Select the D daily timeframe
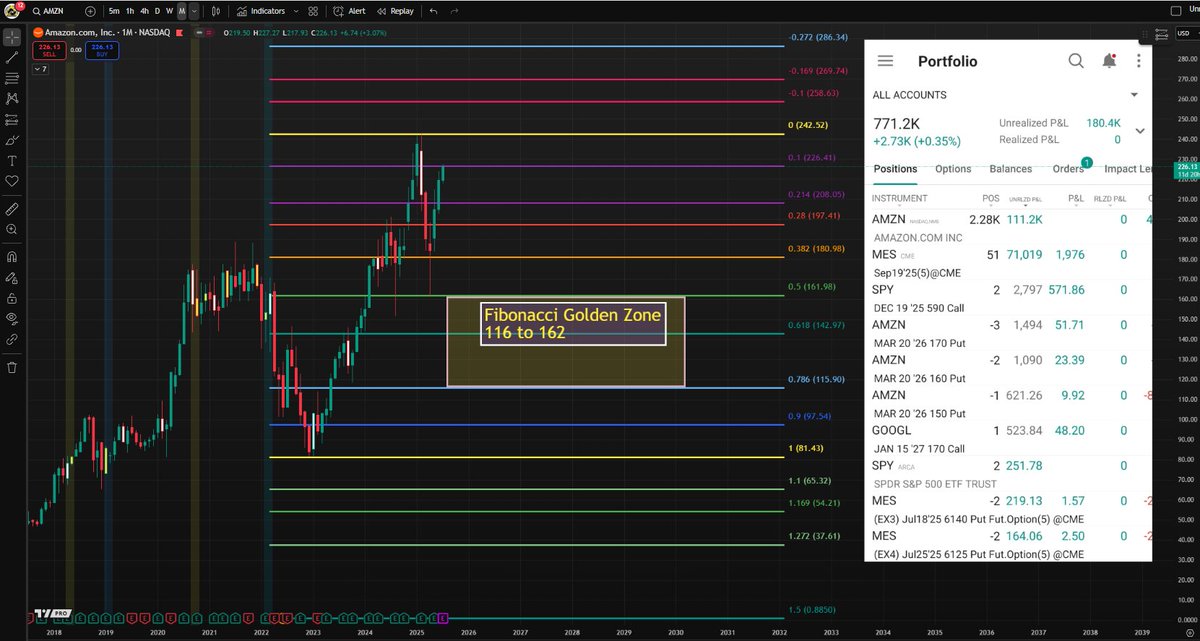The width and height of the screenshot is (1200, 641). point(157,11)
